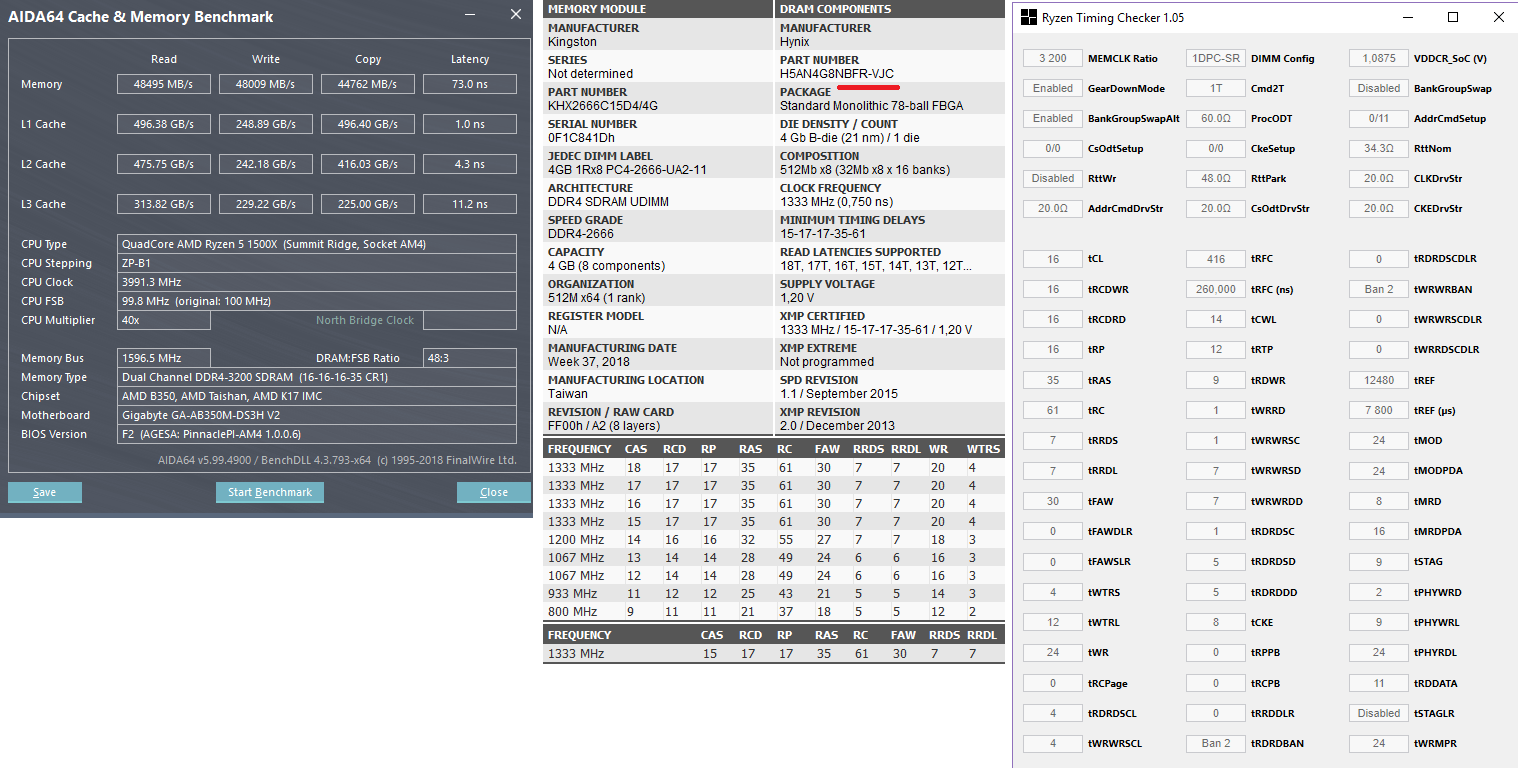Select the ProcODT value 60.0Ω
Screen dimensions: 1518x768
click(1216, 119)
